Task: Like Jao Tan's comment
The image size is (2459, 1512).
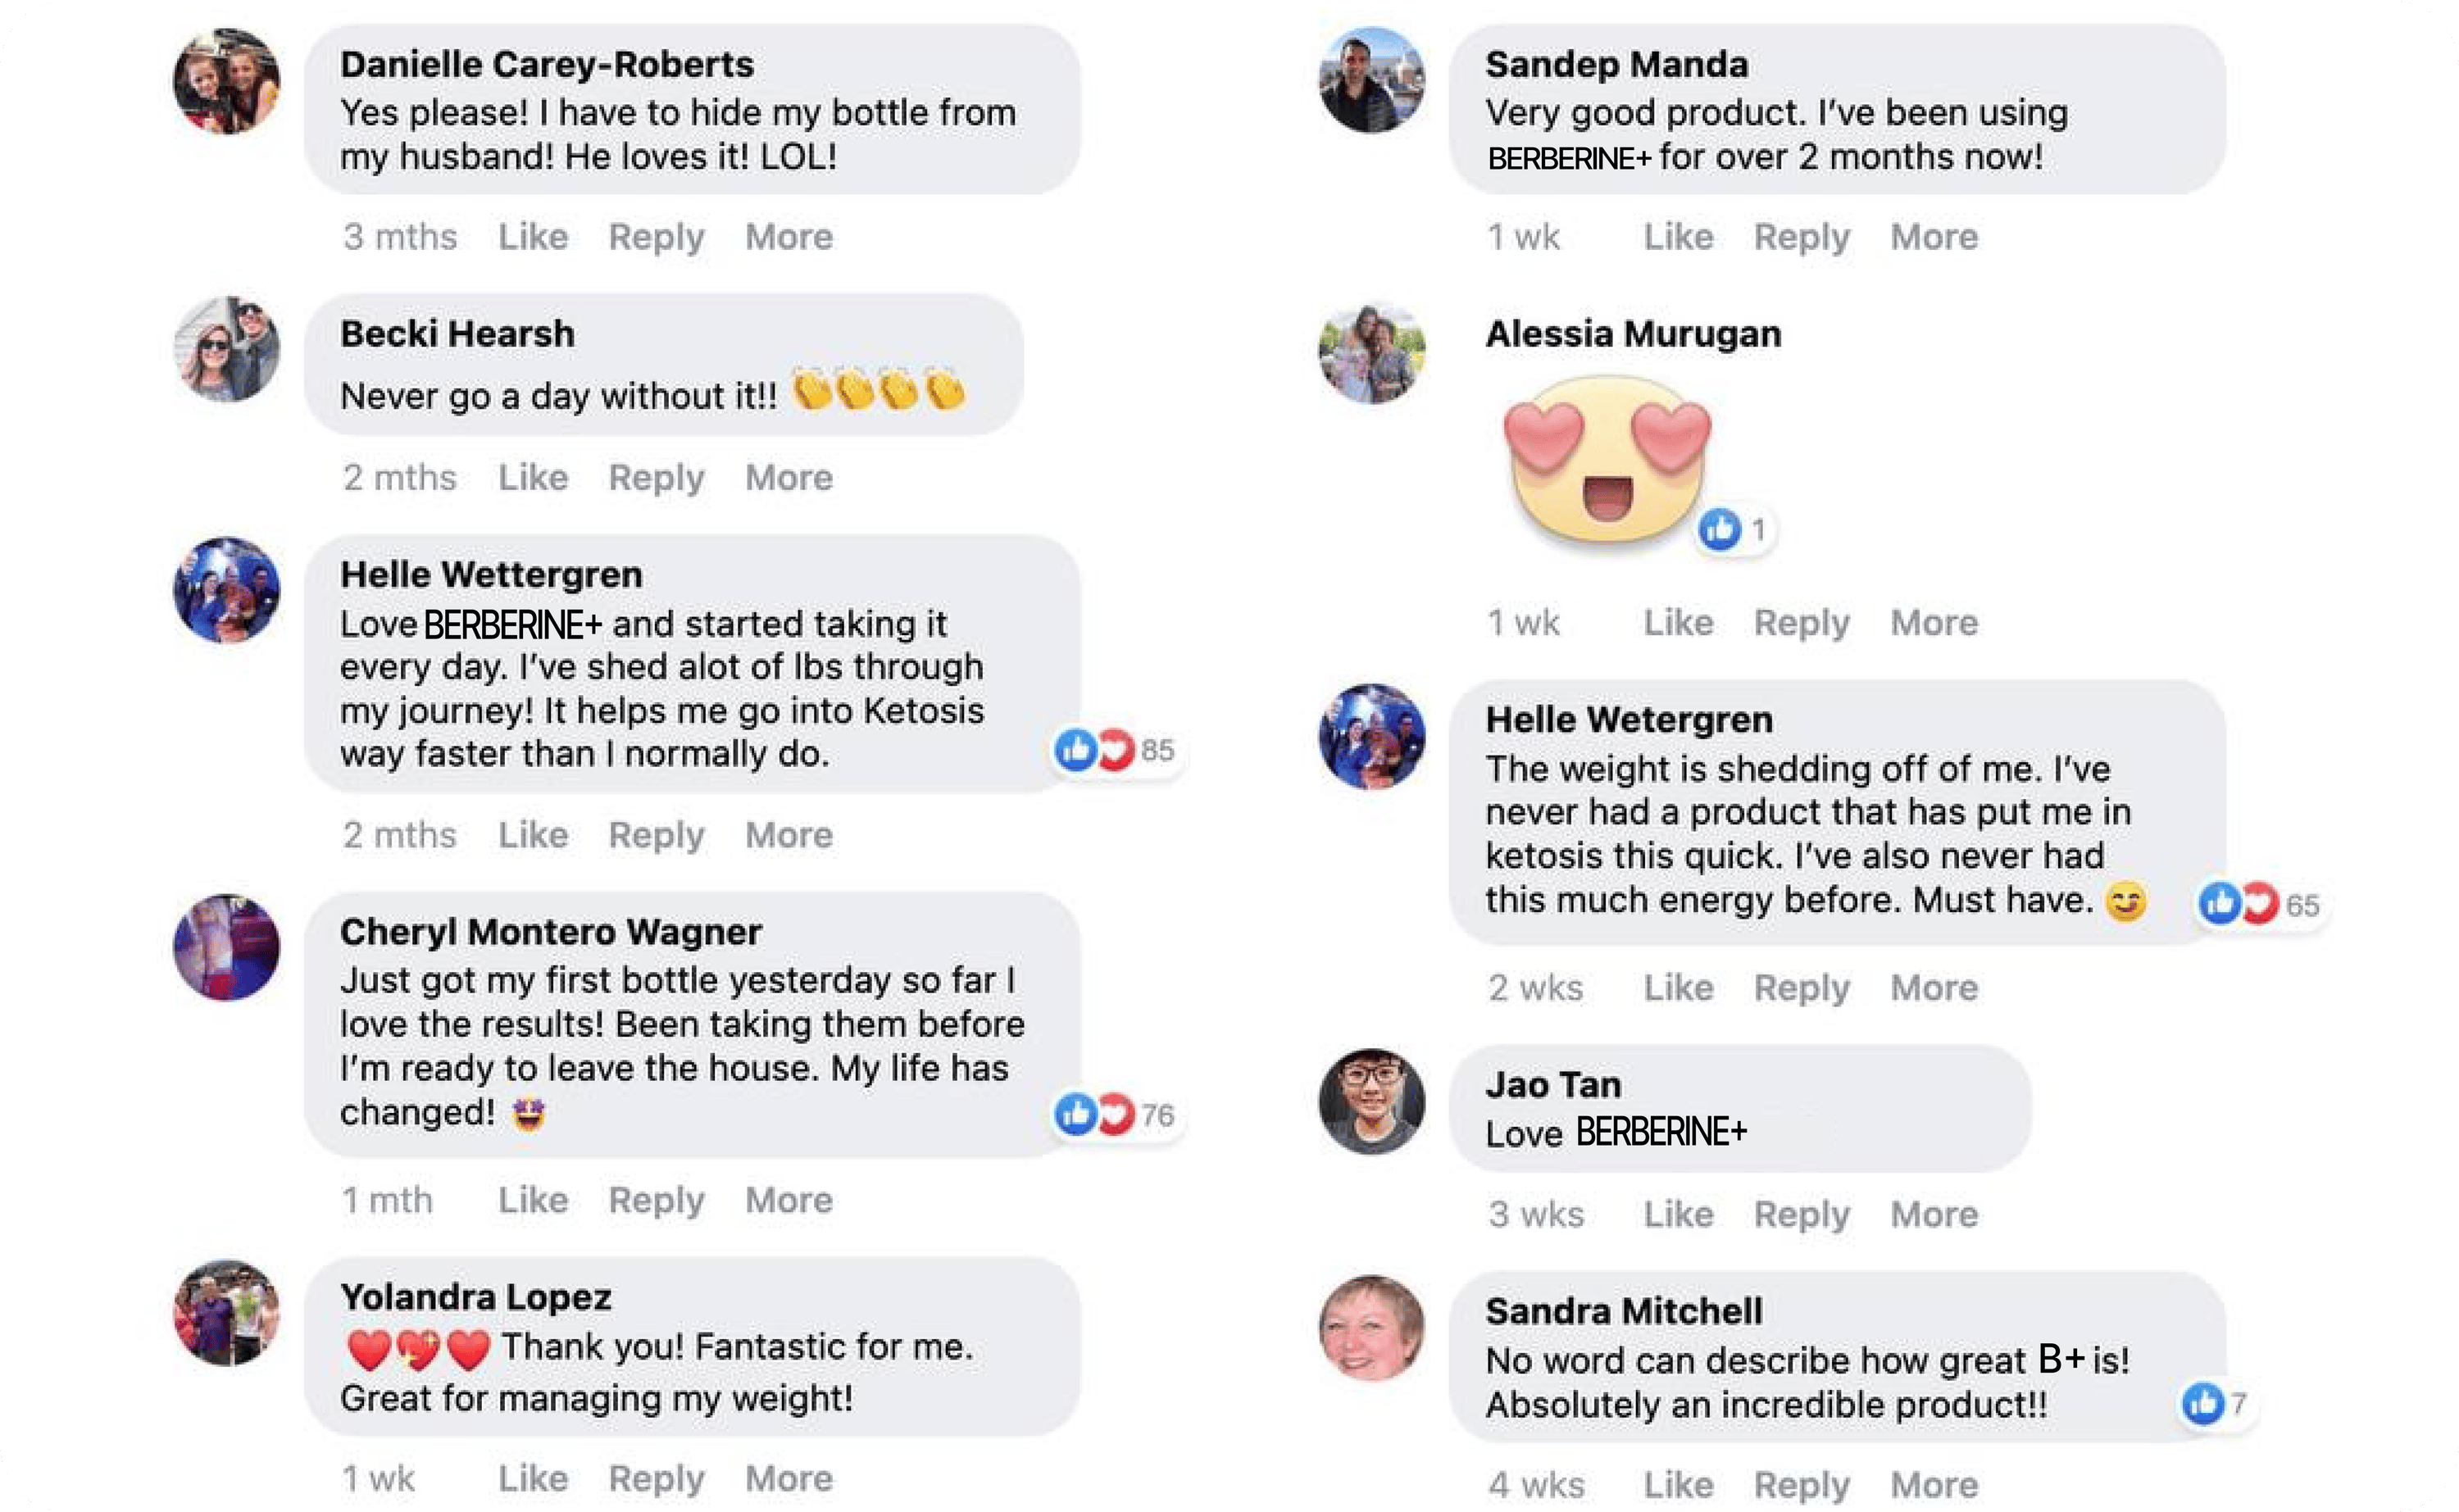Action: click(1678, 1214)
